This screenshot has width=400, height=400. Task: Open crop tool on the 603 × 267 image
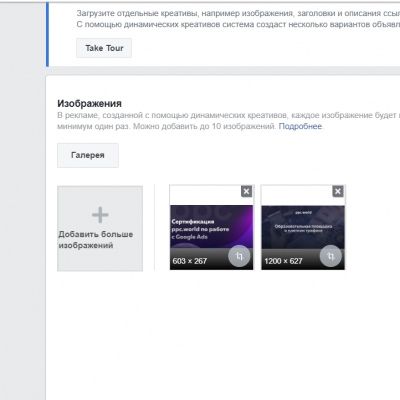tap(239, 256)
